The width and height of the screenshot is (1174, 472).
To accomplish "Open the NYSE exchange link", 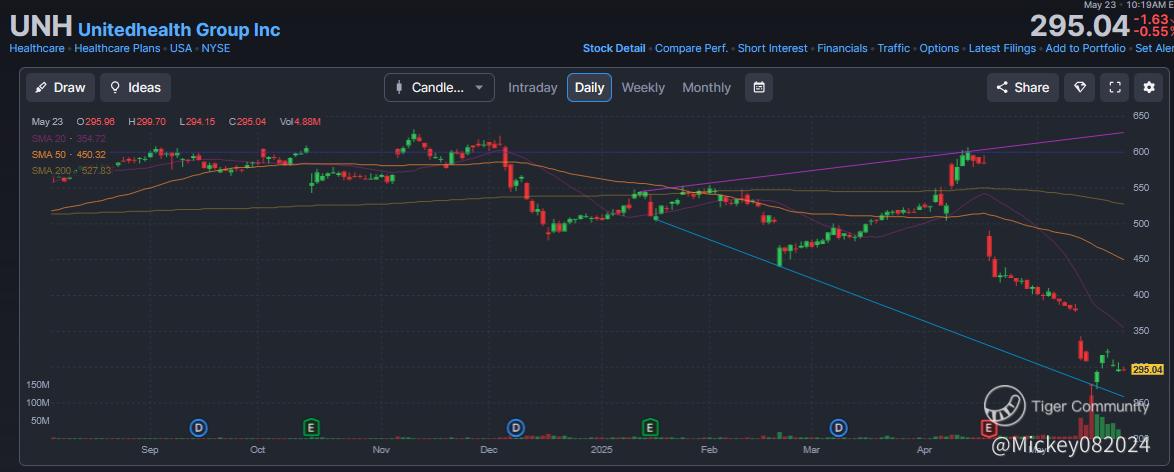I will (x=216, y=48).
